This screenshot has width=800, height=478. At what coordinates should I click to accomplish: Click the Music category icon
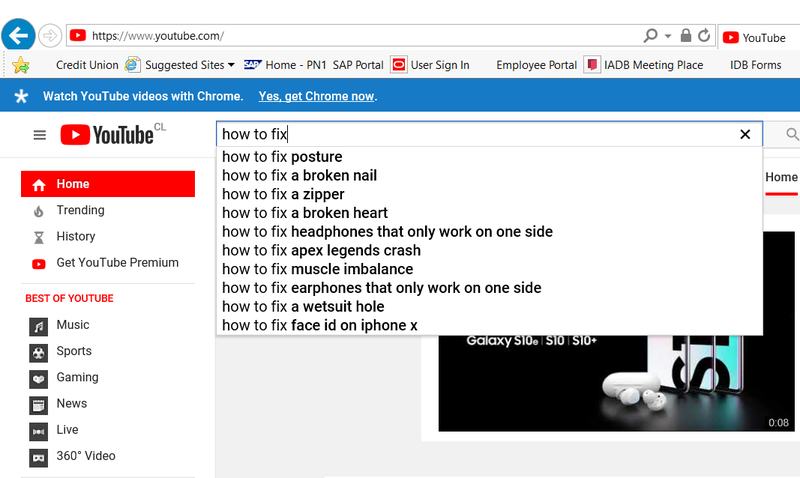click(x=38, y=325)
